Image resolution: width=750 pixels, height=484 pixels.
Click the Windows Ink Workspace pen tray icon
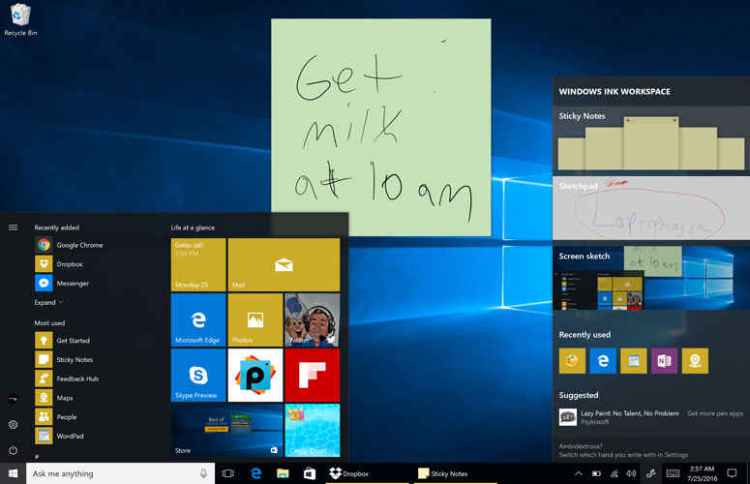click(x=651, y=473)
